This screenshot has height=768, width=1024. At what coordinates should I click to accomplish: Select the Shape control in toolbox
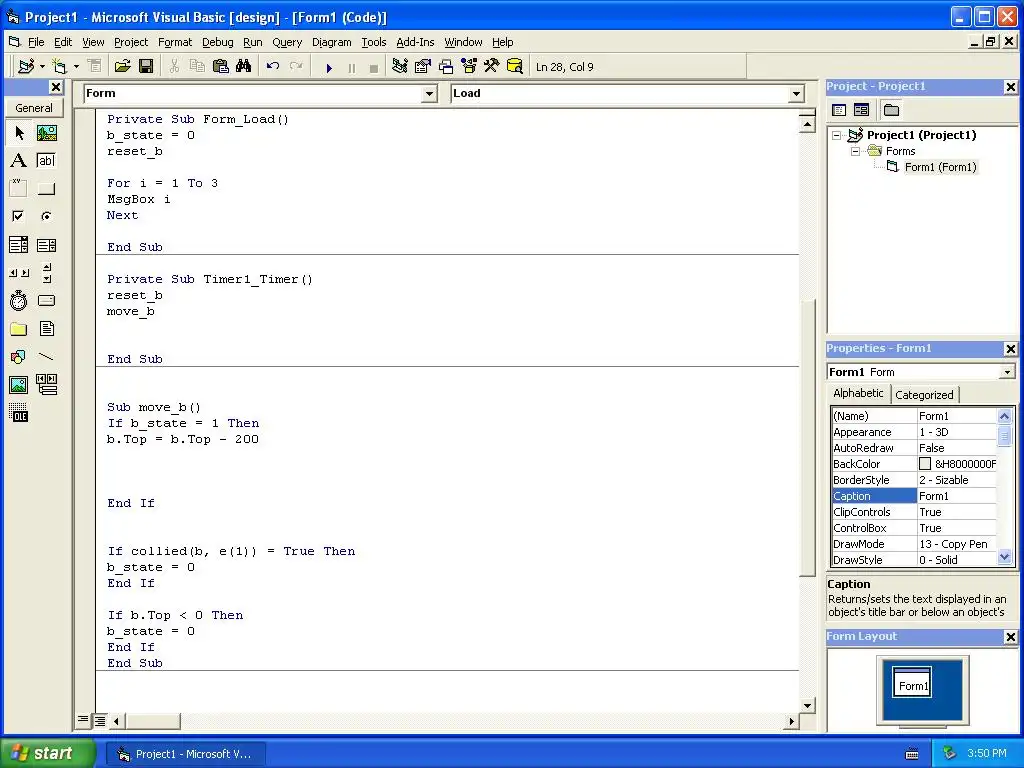19,357
